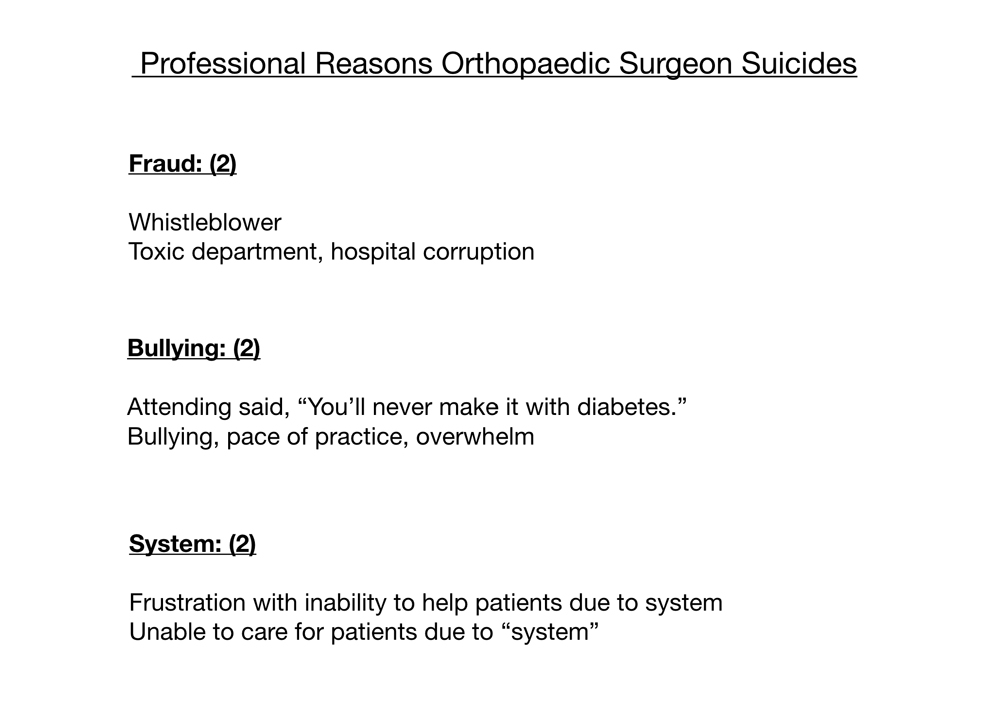Select the Fraud: (2) heading
Viewport: 1000px width, 708px height.
pos(182,163)
